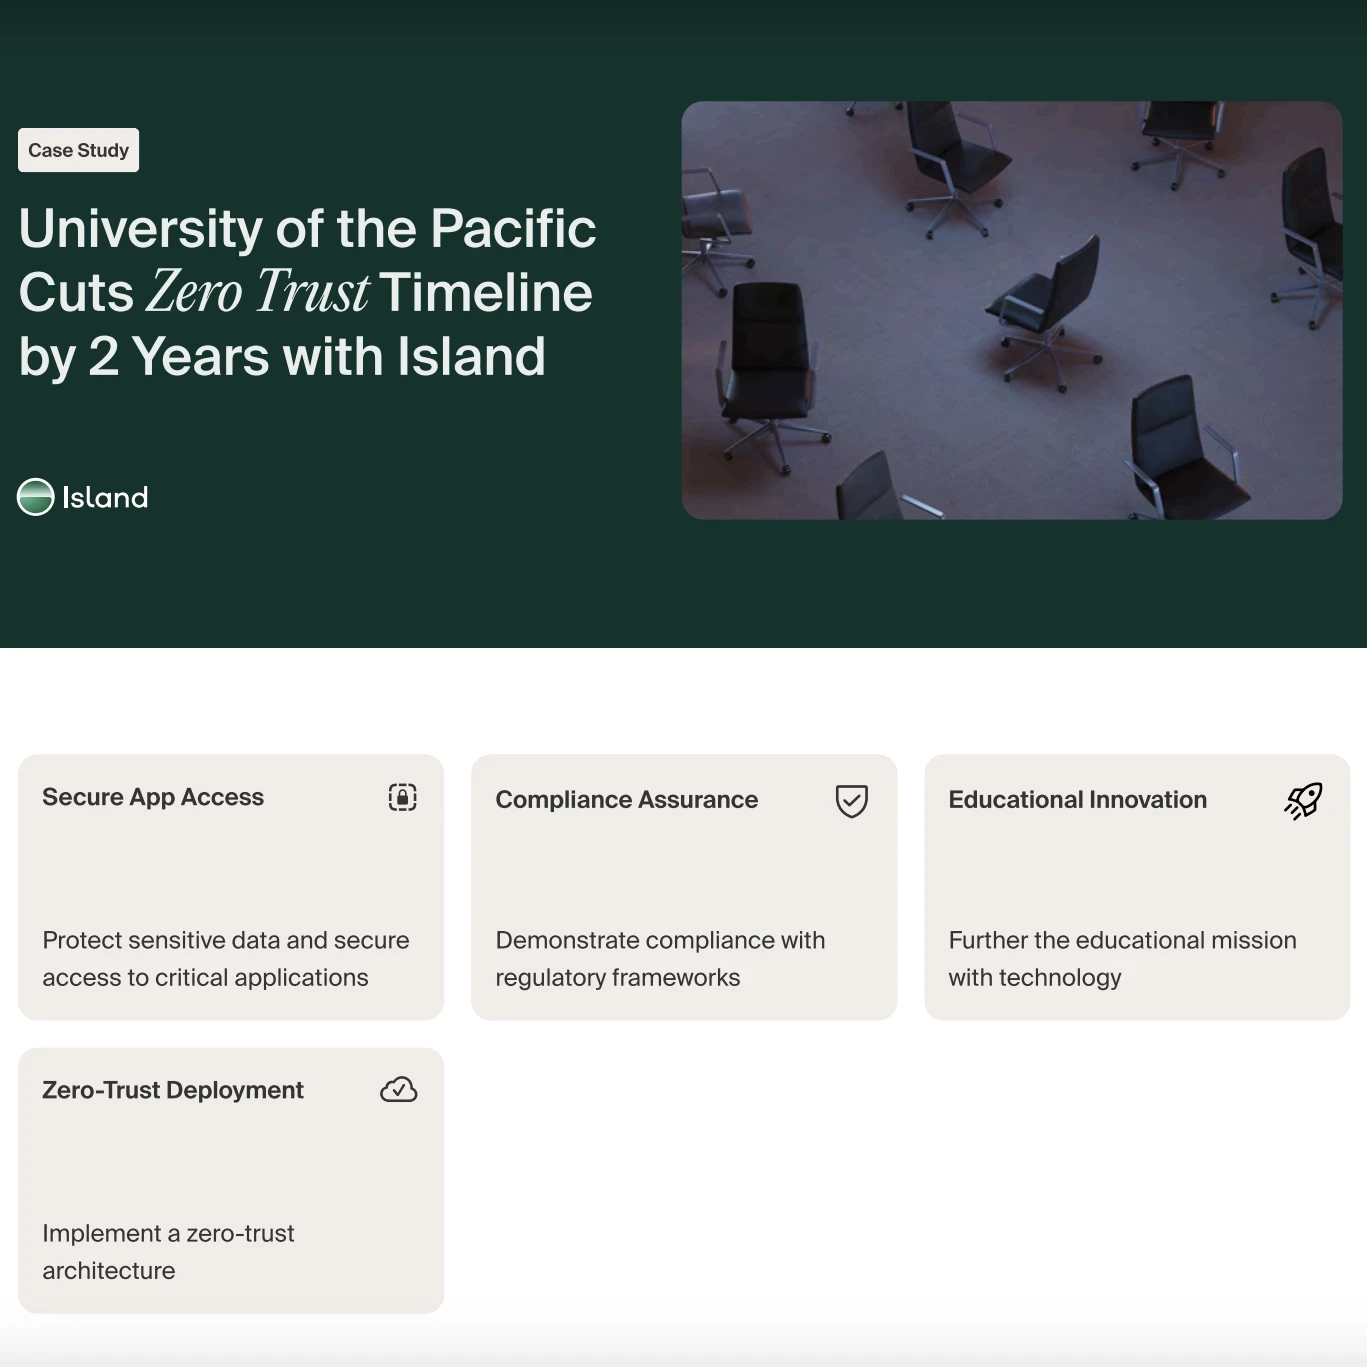Click "Protect sensitive data and secure access" description
Viewport: 1367px width, 1367px height.
[x=225, y=958]
